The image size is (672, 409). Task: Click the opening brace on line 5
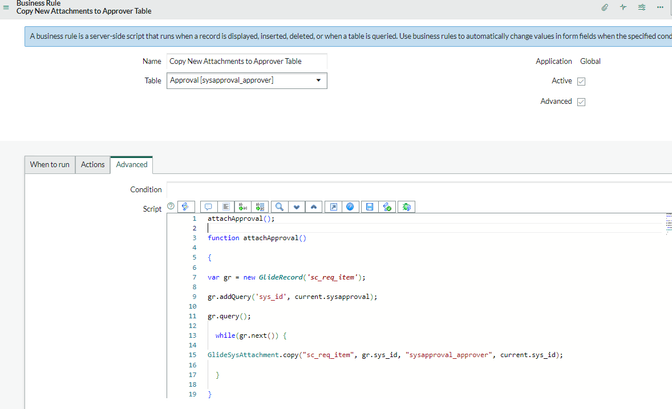point(210,258)
